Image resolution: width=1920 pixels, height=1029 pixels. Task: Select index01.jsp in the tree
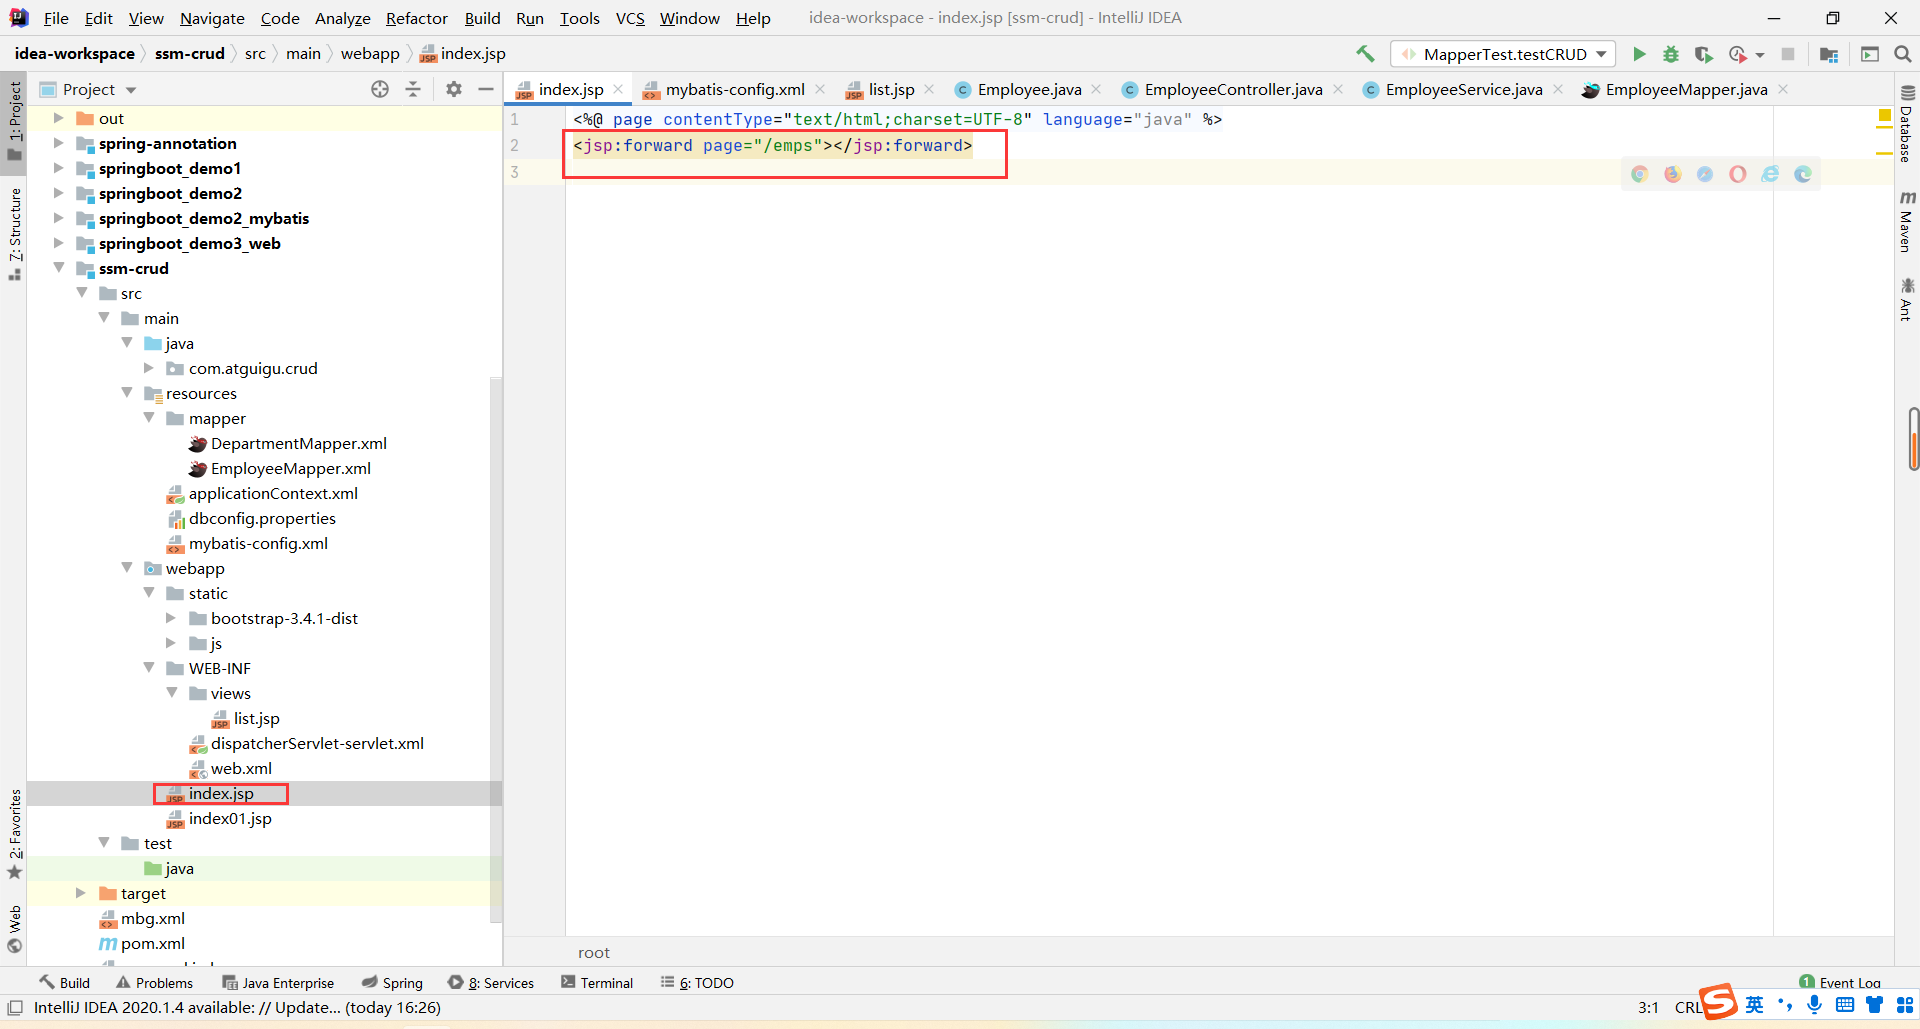pyautogui.click(x=219, y=818)
